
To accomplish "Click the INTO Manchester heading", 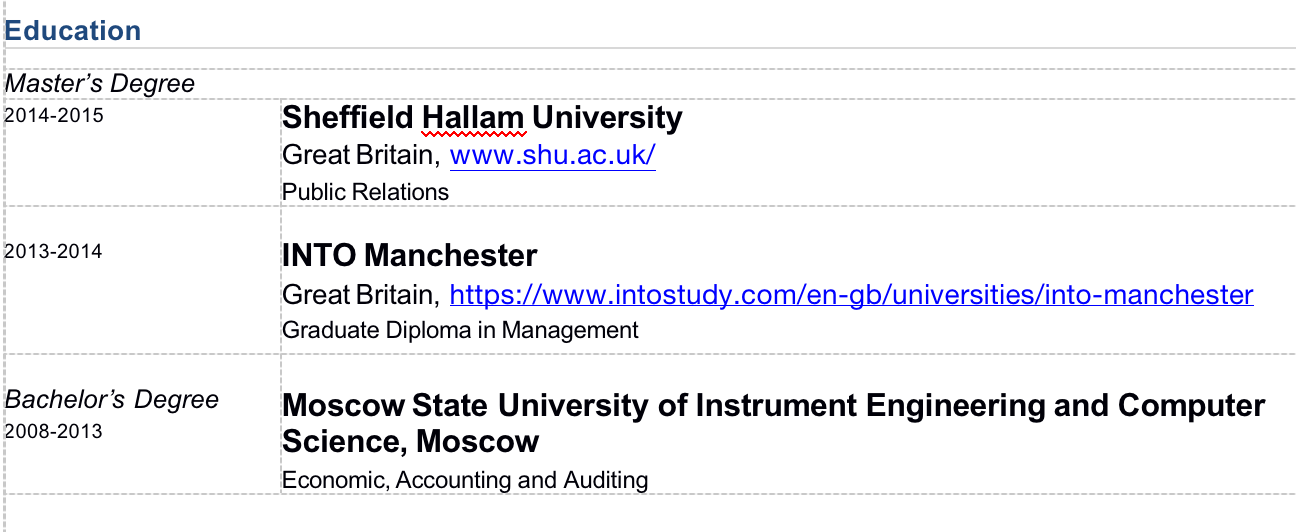I will coord(409,256).
